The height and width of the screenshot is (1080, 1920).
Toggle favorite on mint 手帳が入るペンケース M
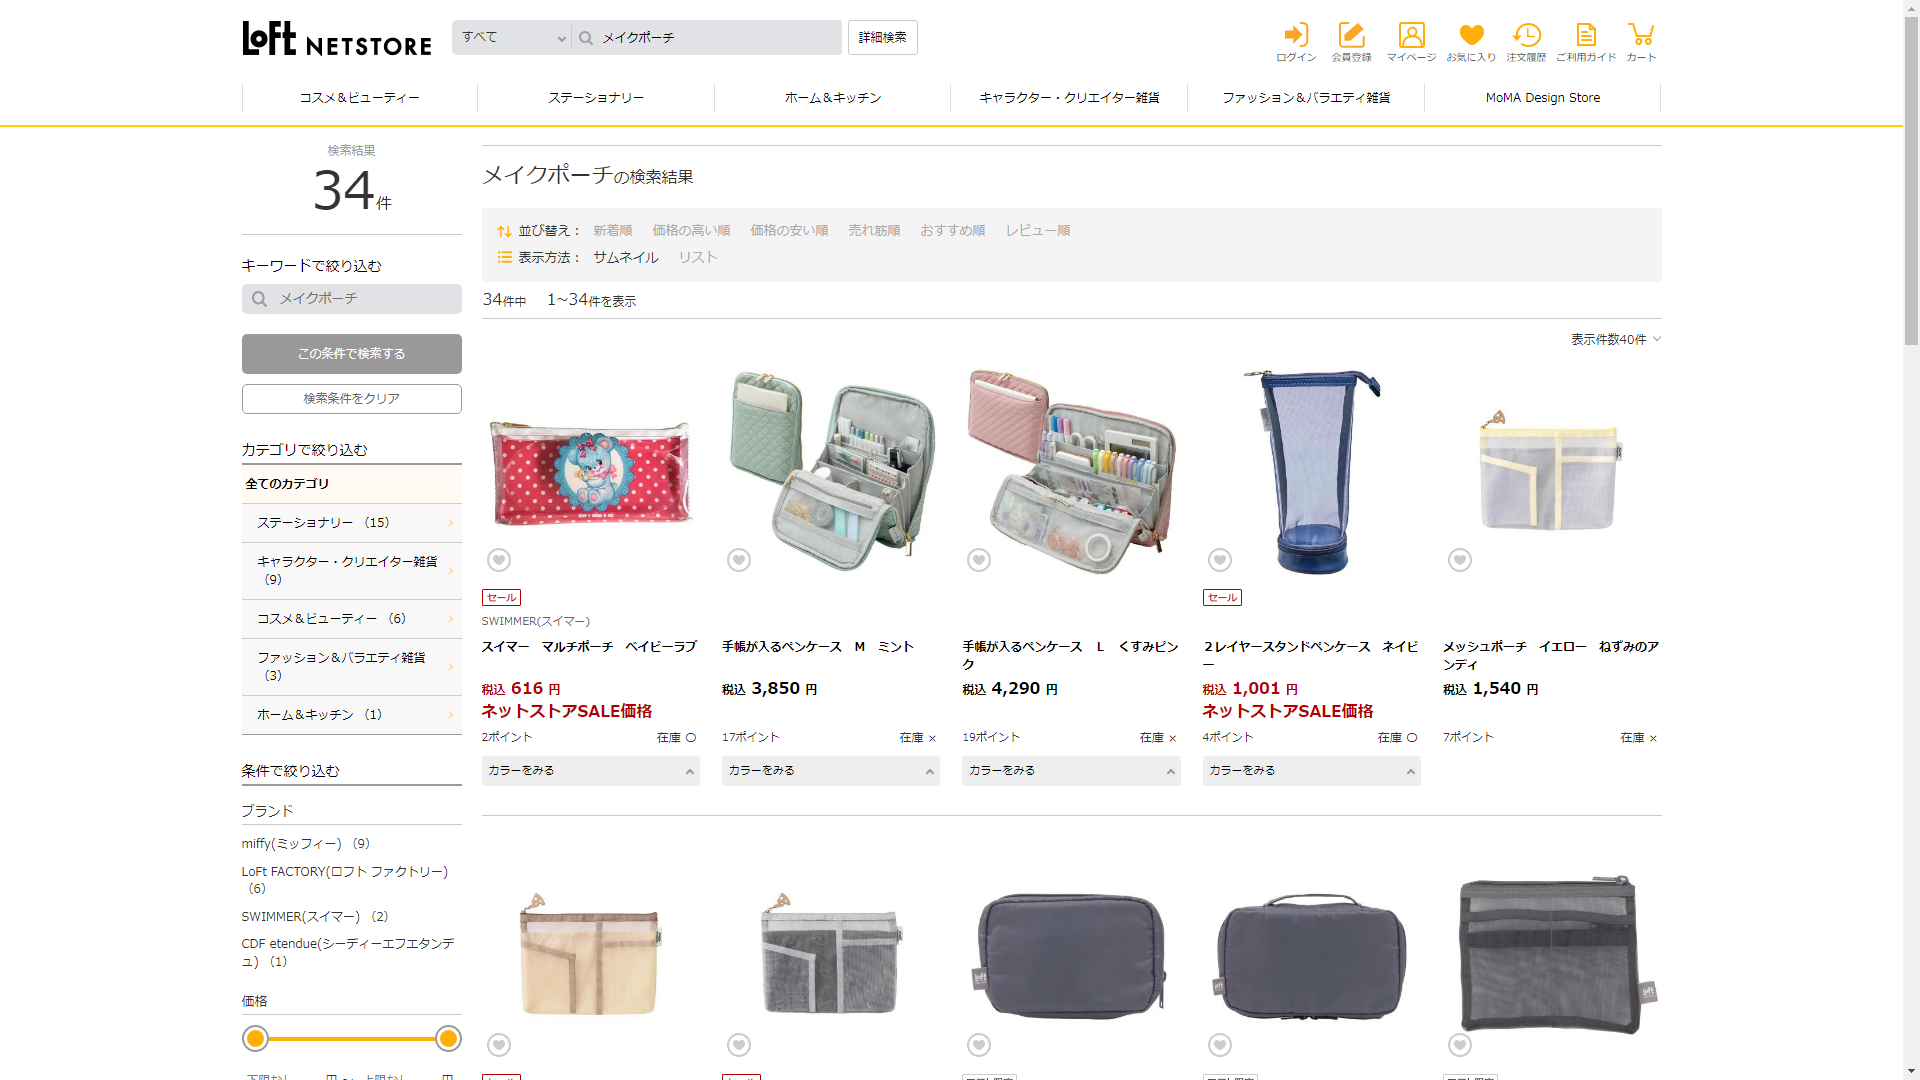pyautogui.click(x=739, y=560)
